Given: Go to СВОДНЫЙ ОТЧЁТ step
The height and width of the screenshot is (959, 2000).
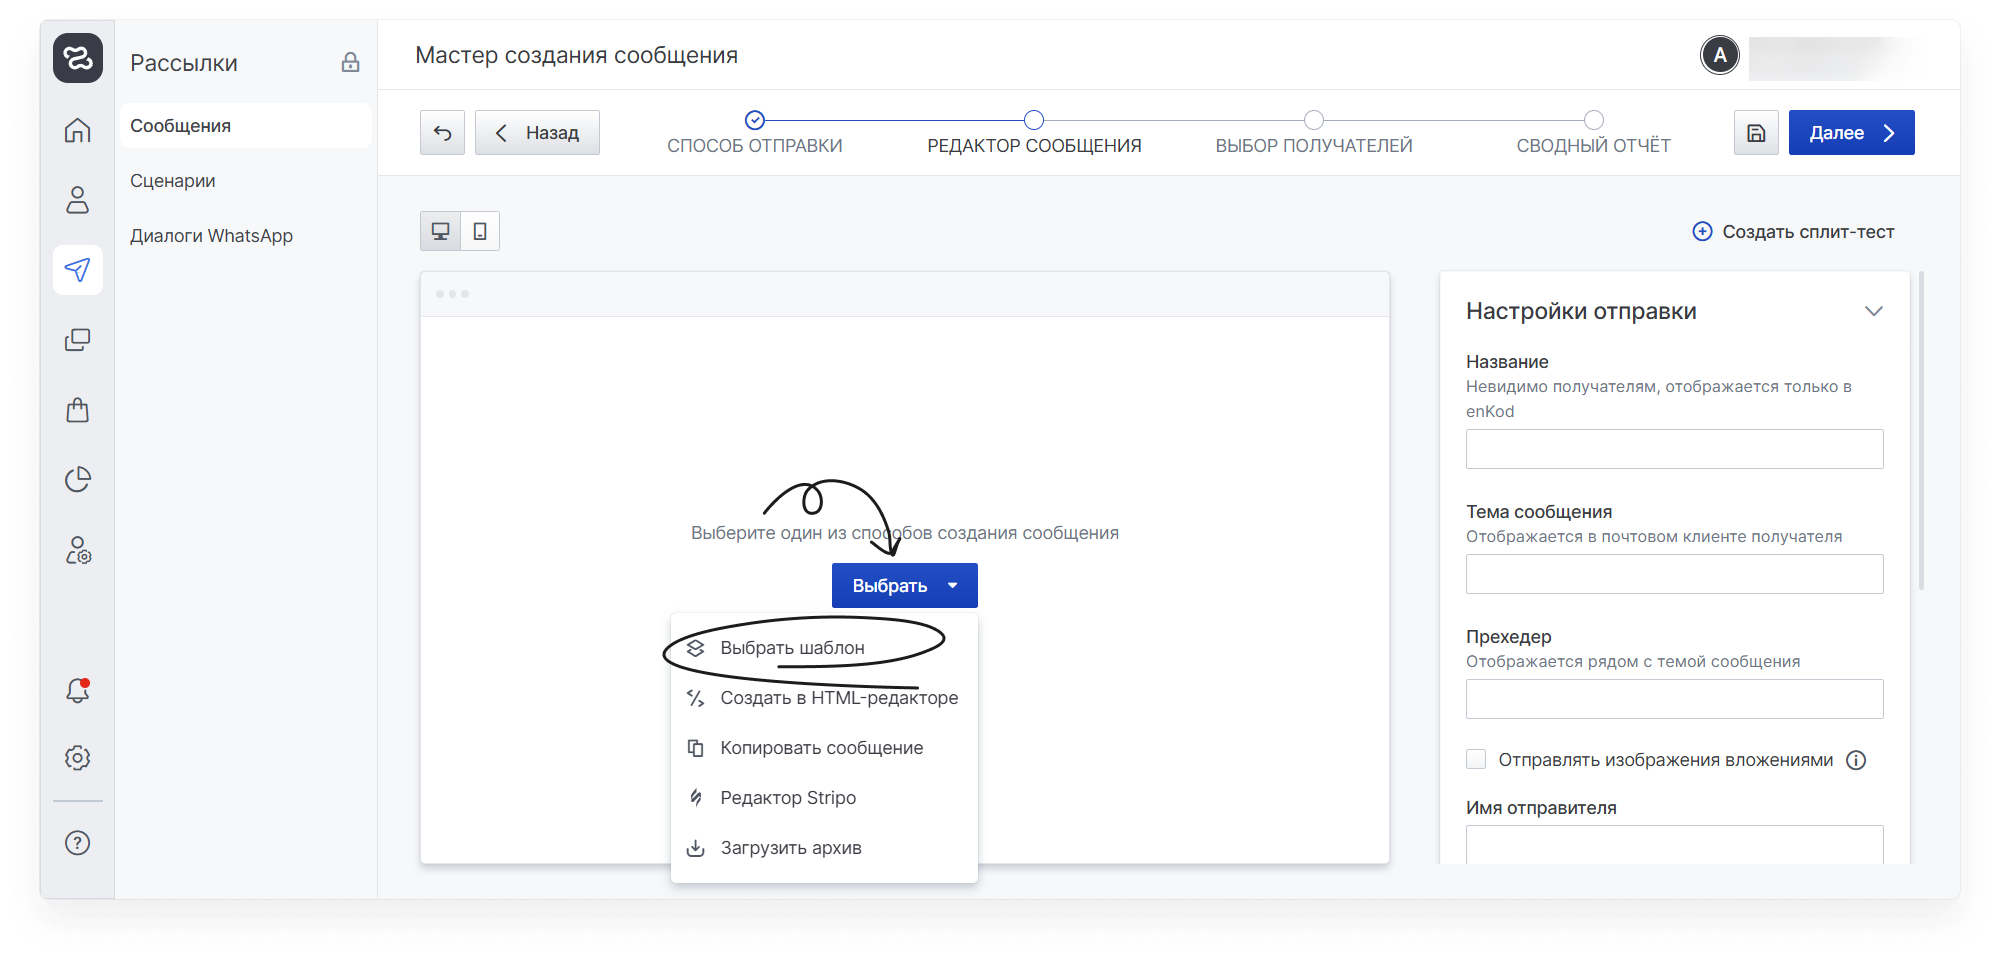Looking at the screenshot, I should pyautogui.click(x=1594, y=134).
